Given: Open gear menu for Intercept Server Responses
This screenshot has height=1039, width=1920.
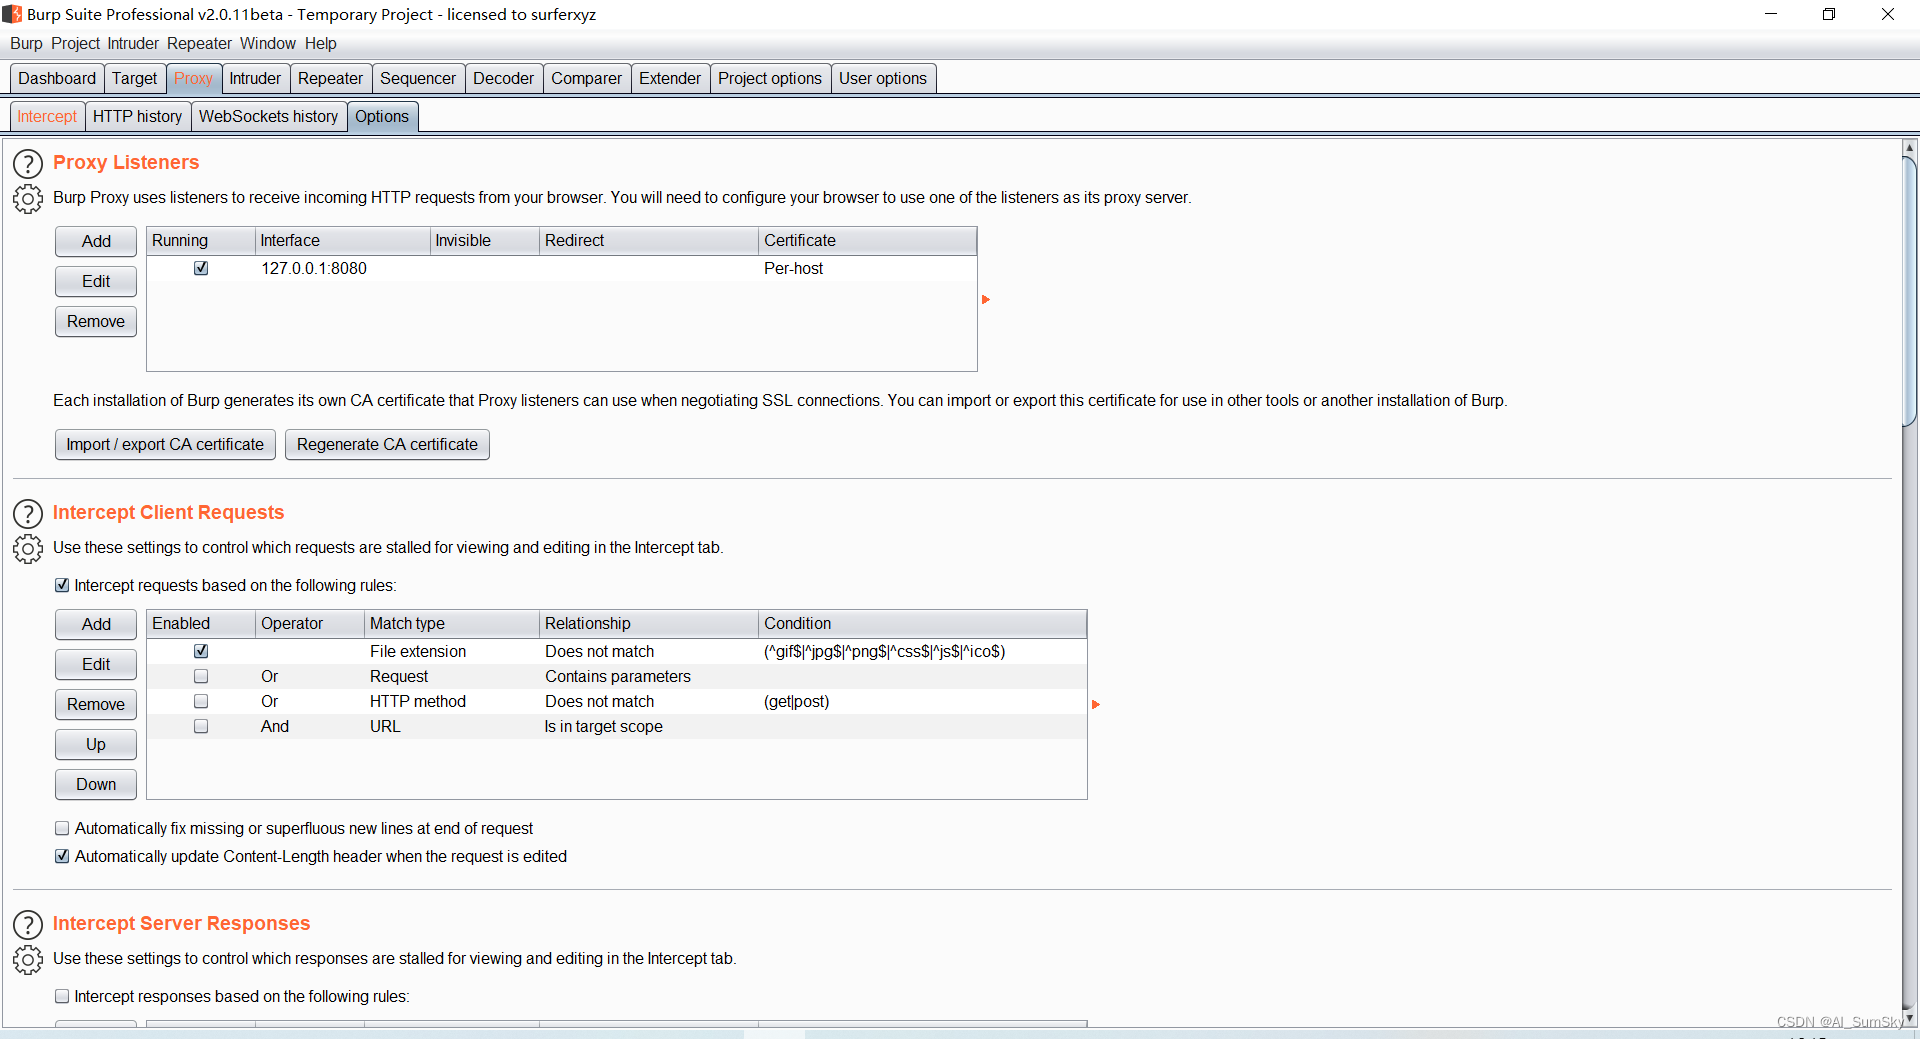Looking at the screenshot, I should click(28, 960).
